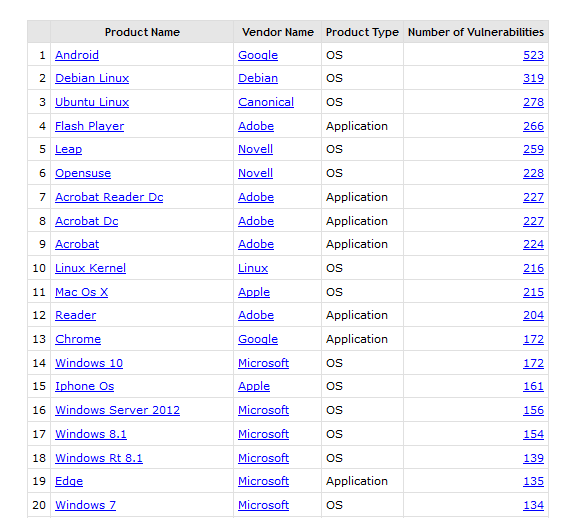This screenshot has width=575, height=518.
Task: View the 134 vulnerabilities for Windows 7
Action: [534, 505]
